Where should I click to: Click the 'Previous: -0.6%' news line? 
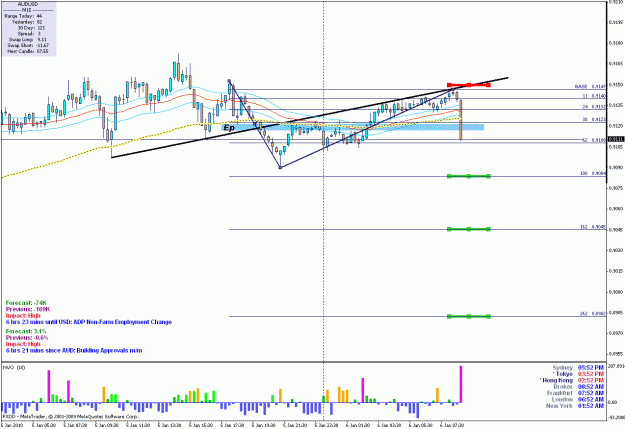27,338
